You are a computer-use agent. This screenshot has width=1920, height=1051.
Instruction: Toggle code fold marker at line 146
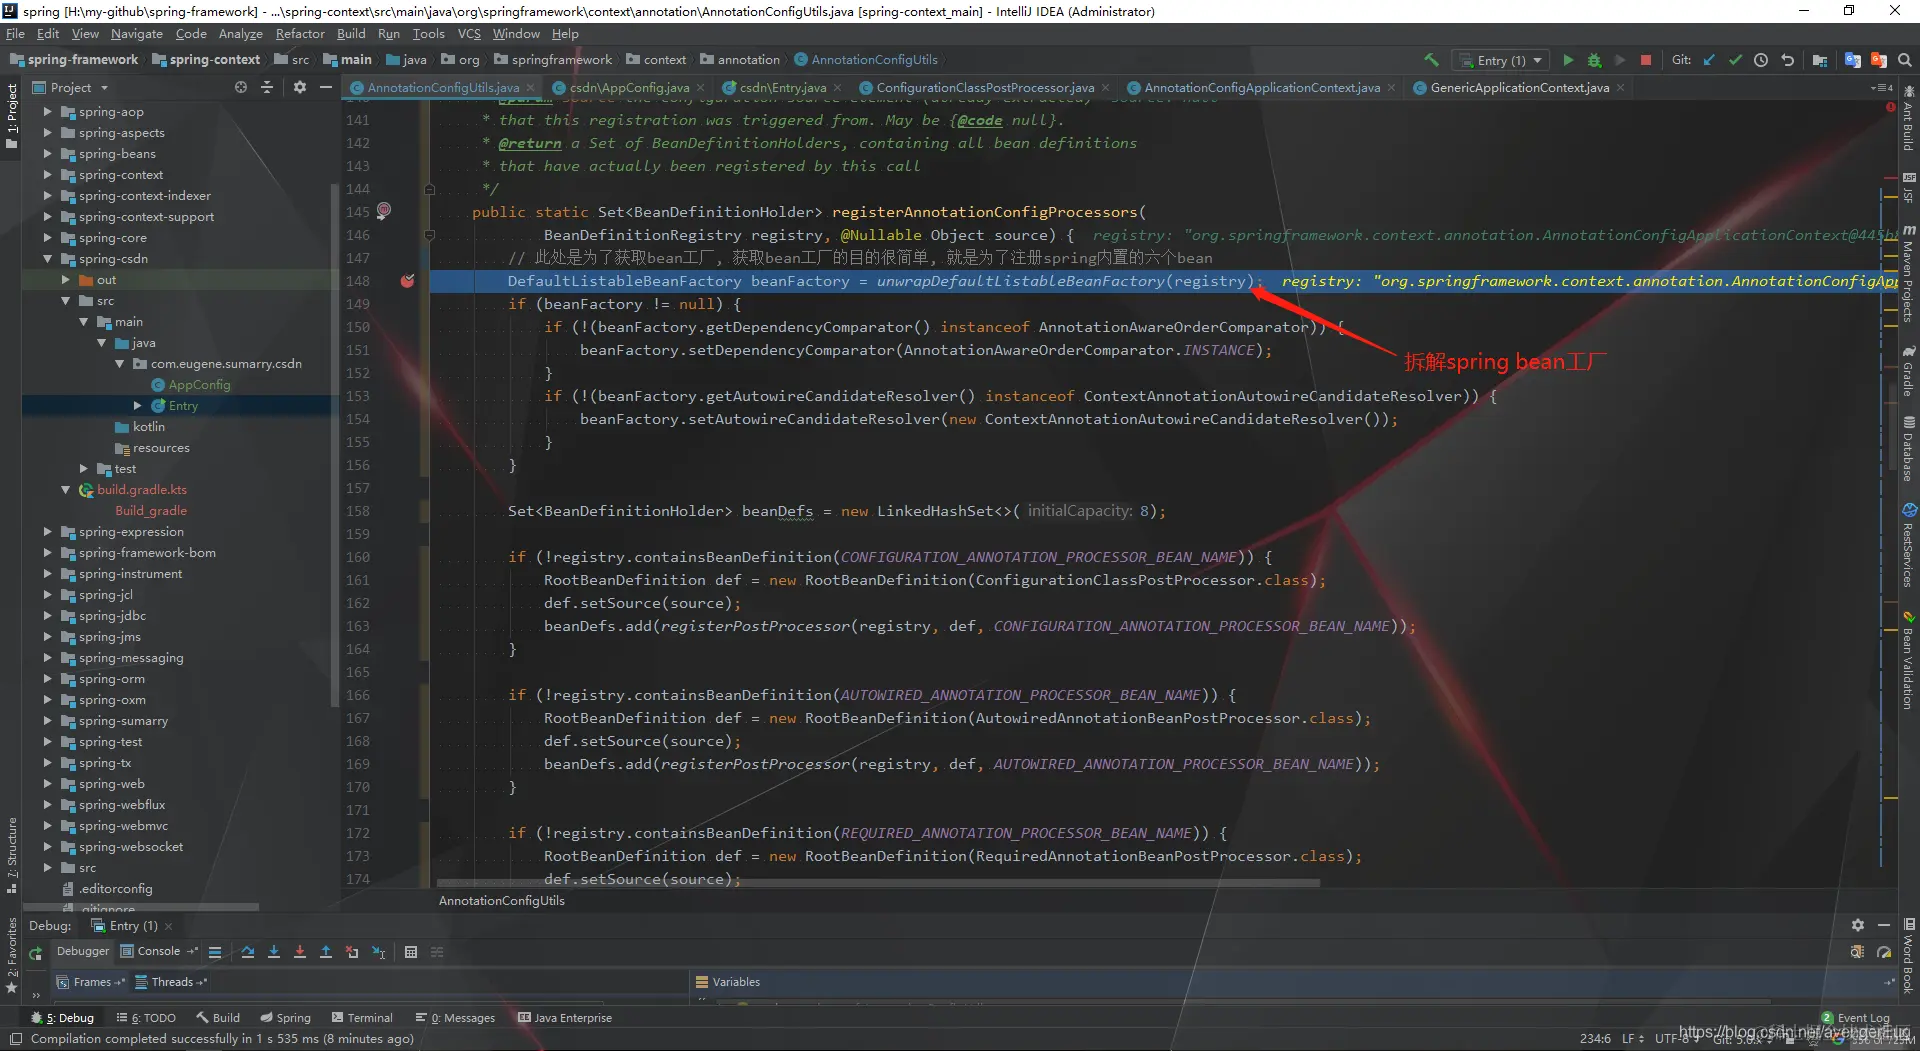coord(429,235)
